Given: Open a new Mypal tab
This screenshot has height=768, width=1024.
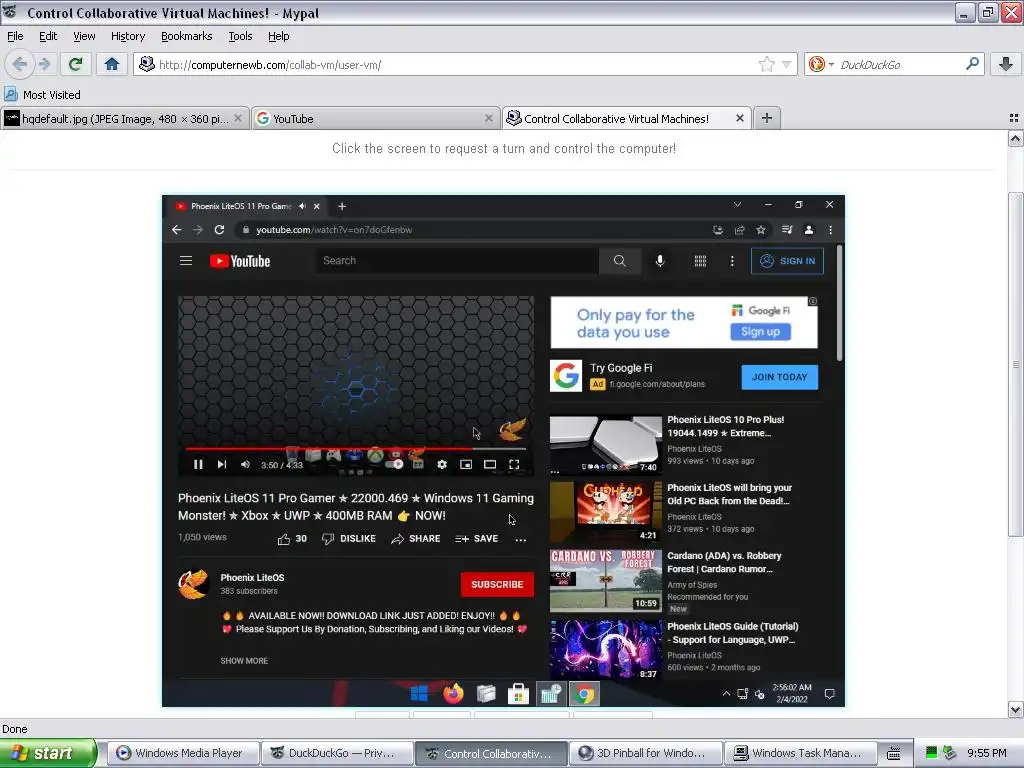Looking at the screenshot, I should click(767, 118).
